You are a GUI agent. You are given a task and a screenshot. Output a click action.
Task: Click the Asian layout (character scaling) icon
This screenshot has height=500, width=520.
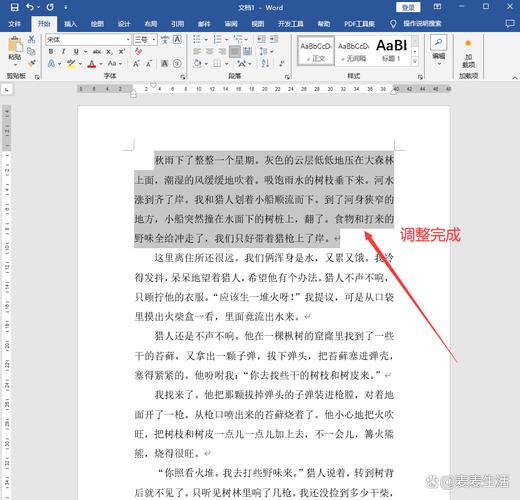click(x=242, y=63)
